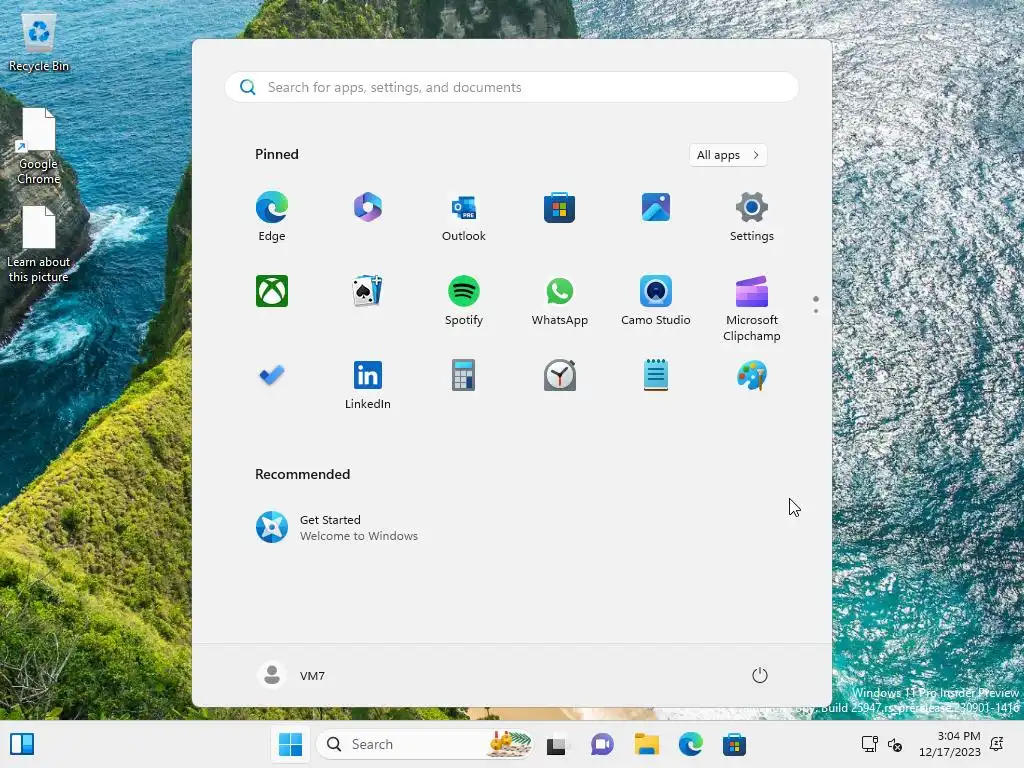Screen dimensions: 1024x768
Task: Open the clock showing 3:04 PM
Action: (x=950, y=744)
